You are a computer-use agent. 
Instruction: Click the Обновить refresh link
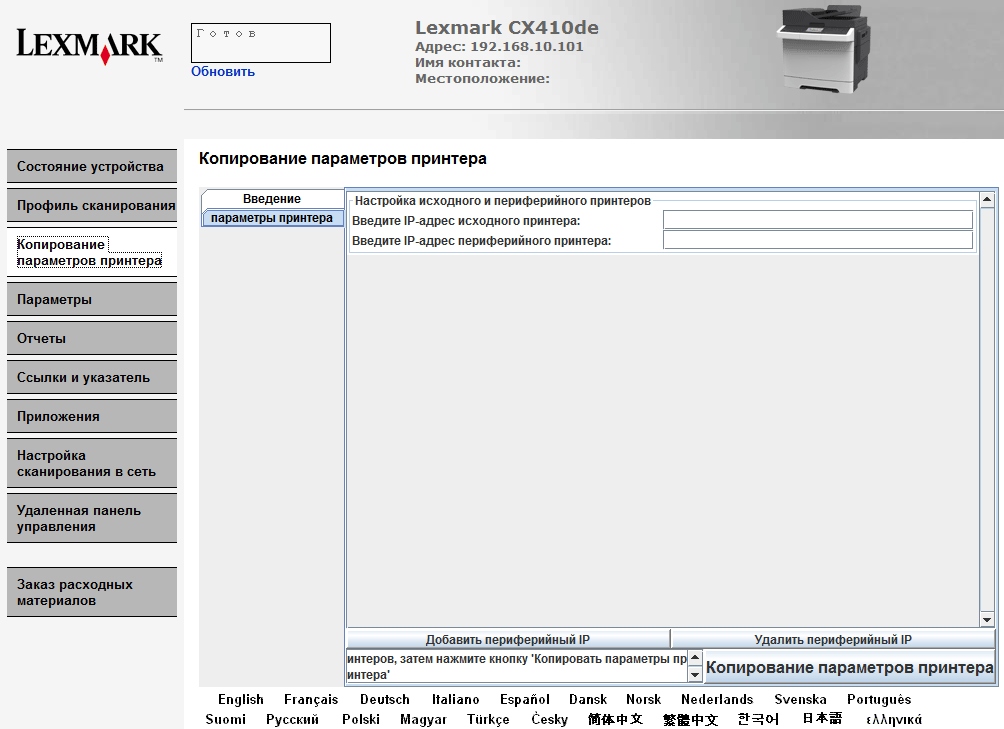point(223,72)
